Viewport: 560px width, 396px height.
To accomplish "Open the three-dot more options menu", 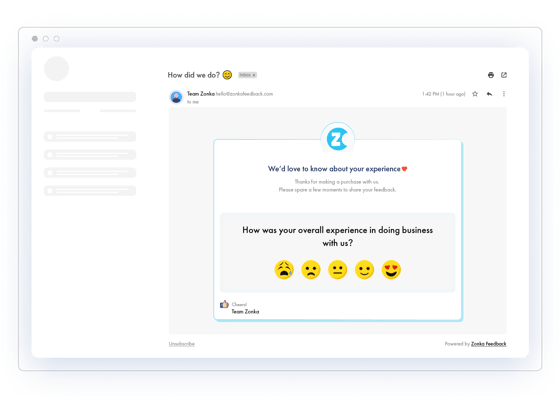I will click(504, 94).
